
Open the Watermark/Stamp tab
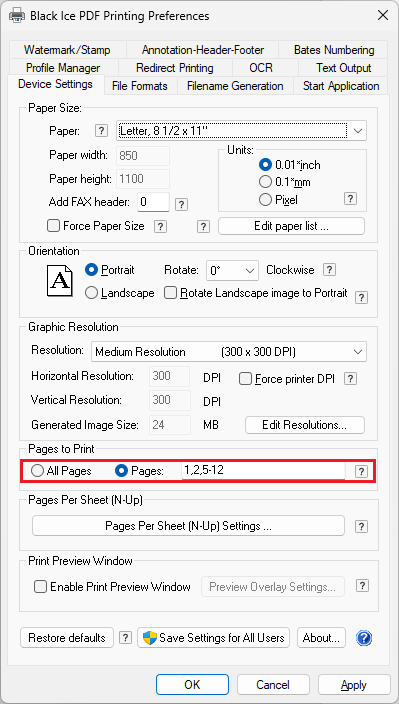pyautogui.click(x=67, y=50)
